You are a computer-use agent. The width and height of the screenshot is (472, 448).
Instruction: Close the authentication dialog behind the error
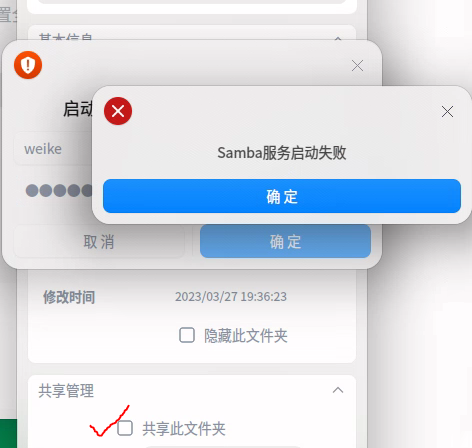pos(357,66)
